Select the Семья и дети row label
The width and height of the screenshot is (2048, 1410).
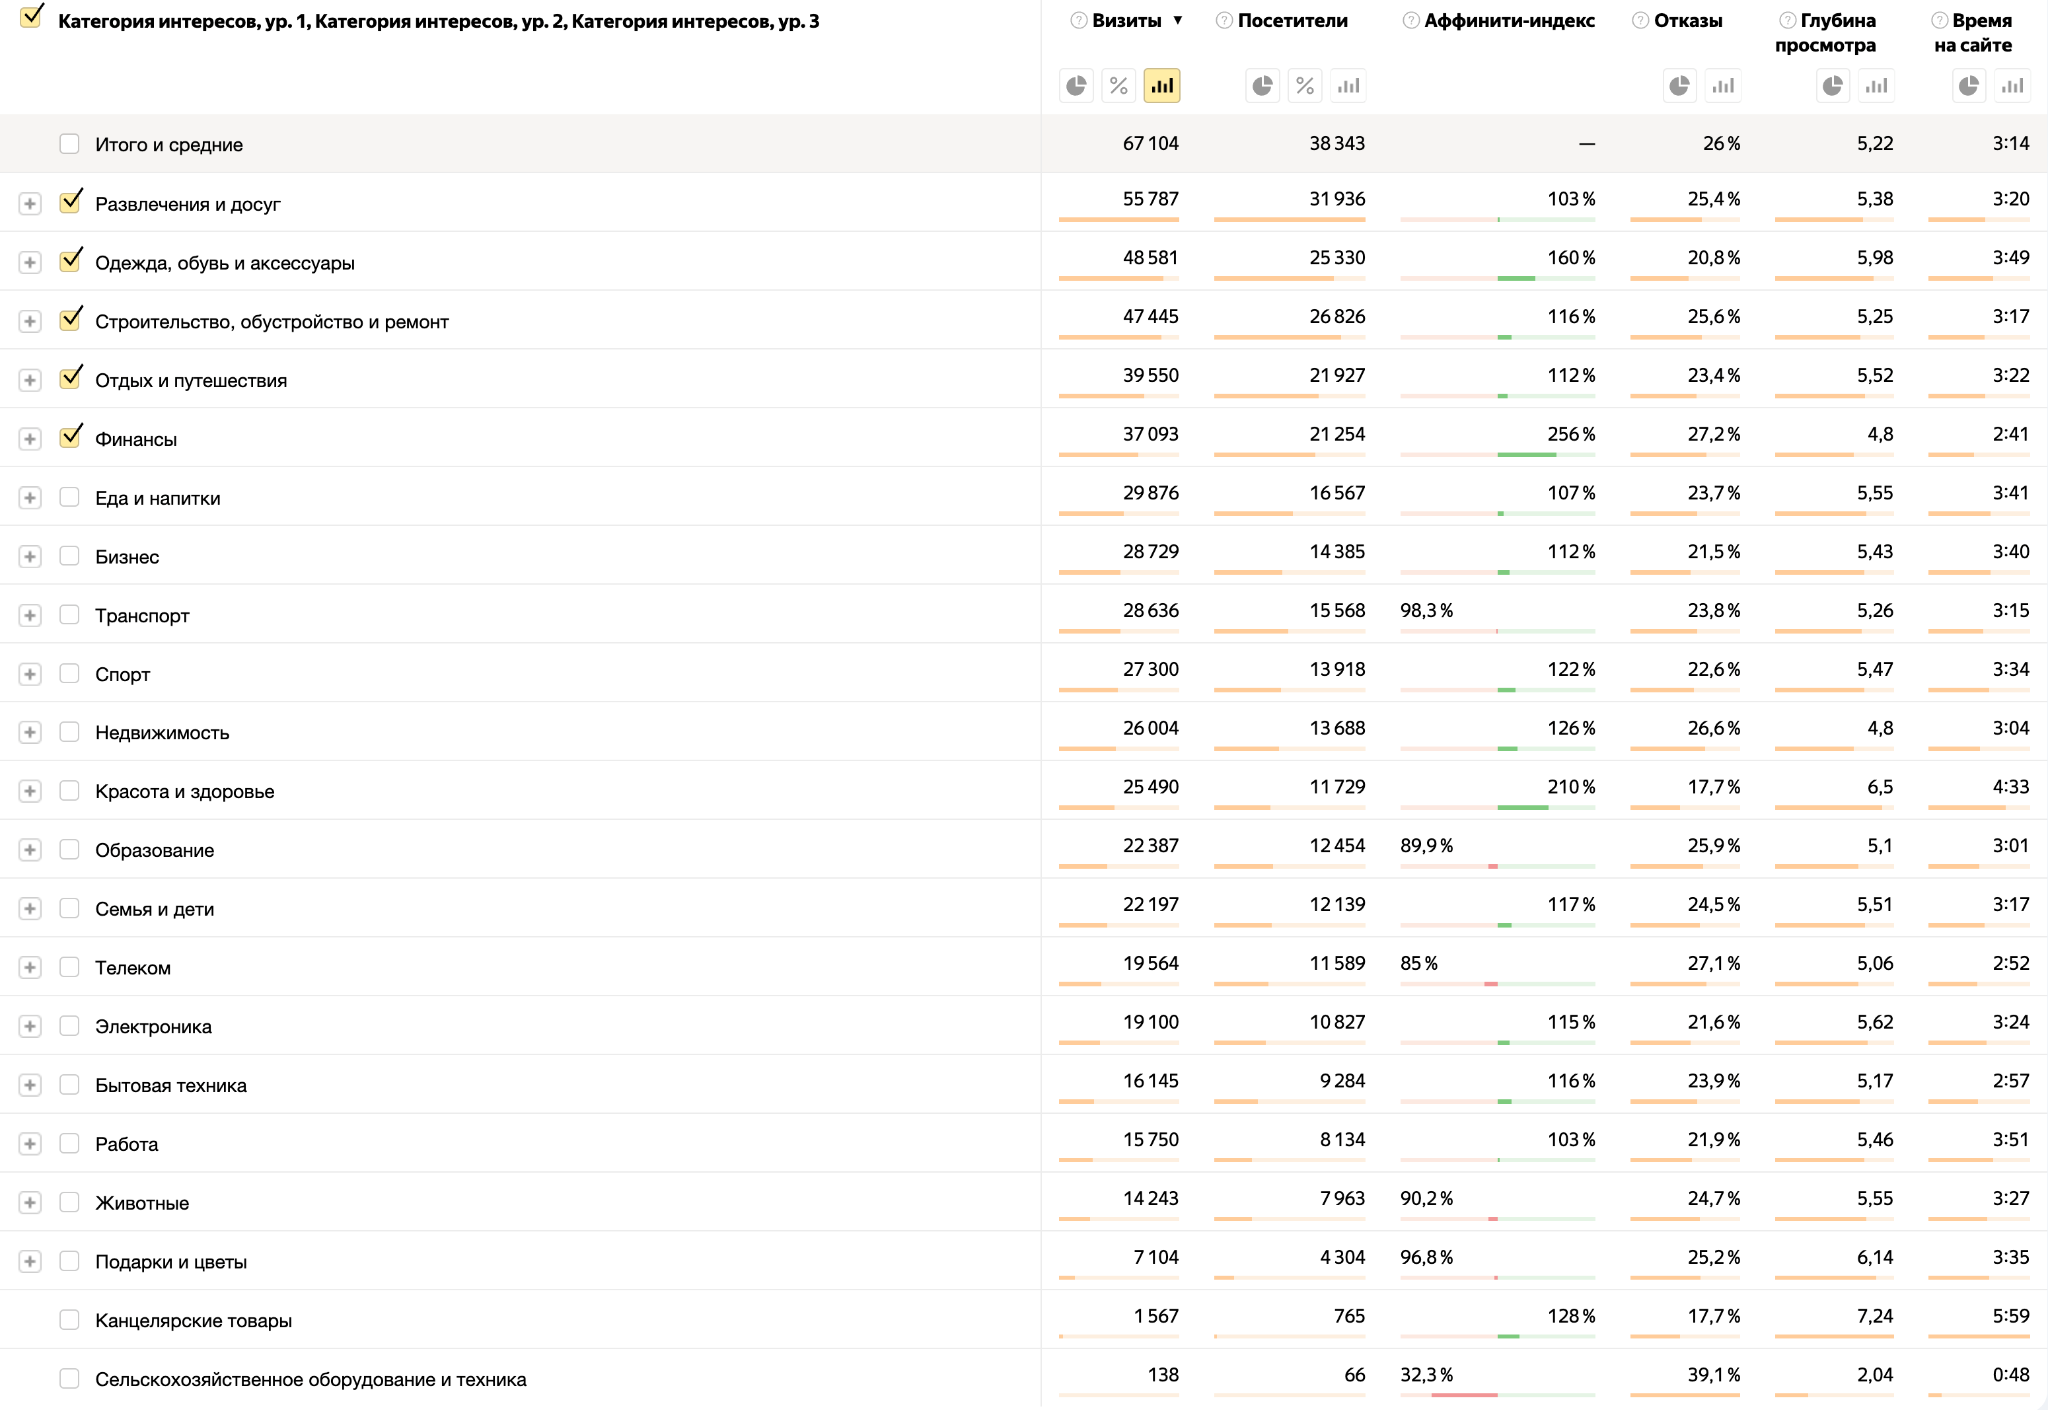click(x=155, y=909)
